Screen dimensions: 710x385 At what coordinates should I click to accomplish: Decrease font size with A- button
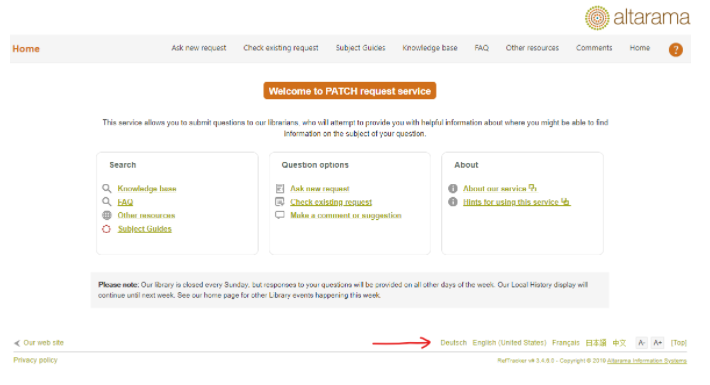pos(641,343)
